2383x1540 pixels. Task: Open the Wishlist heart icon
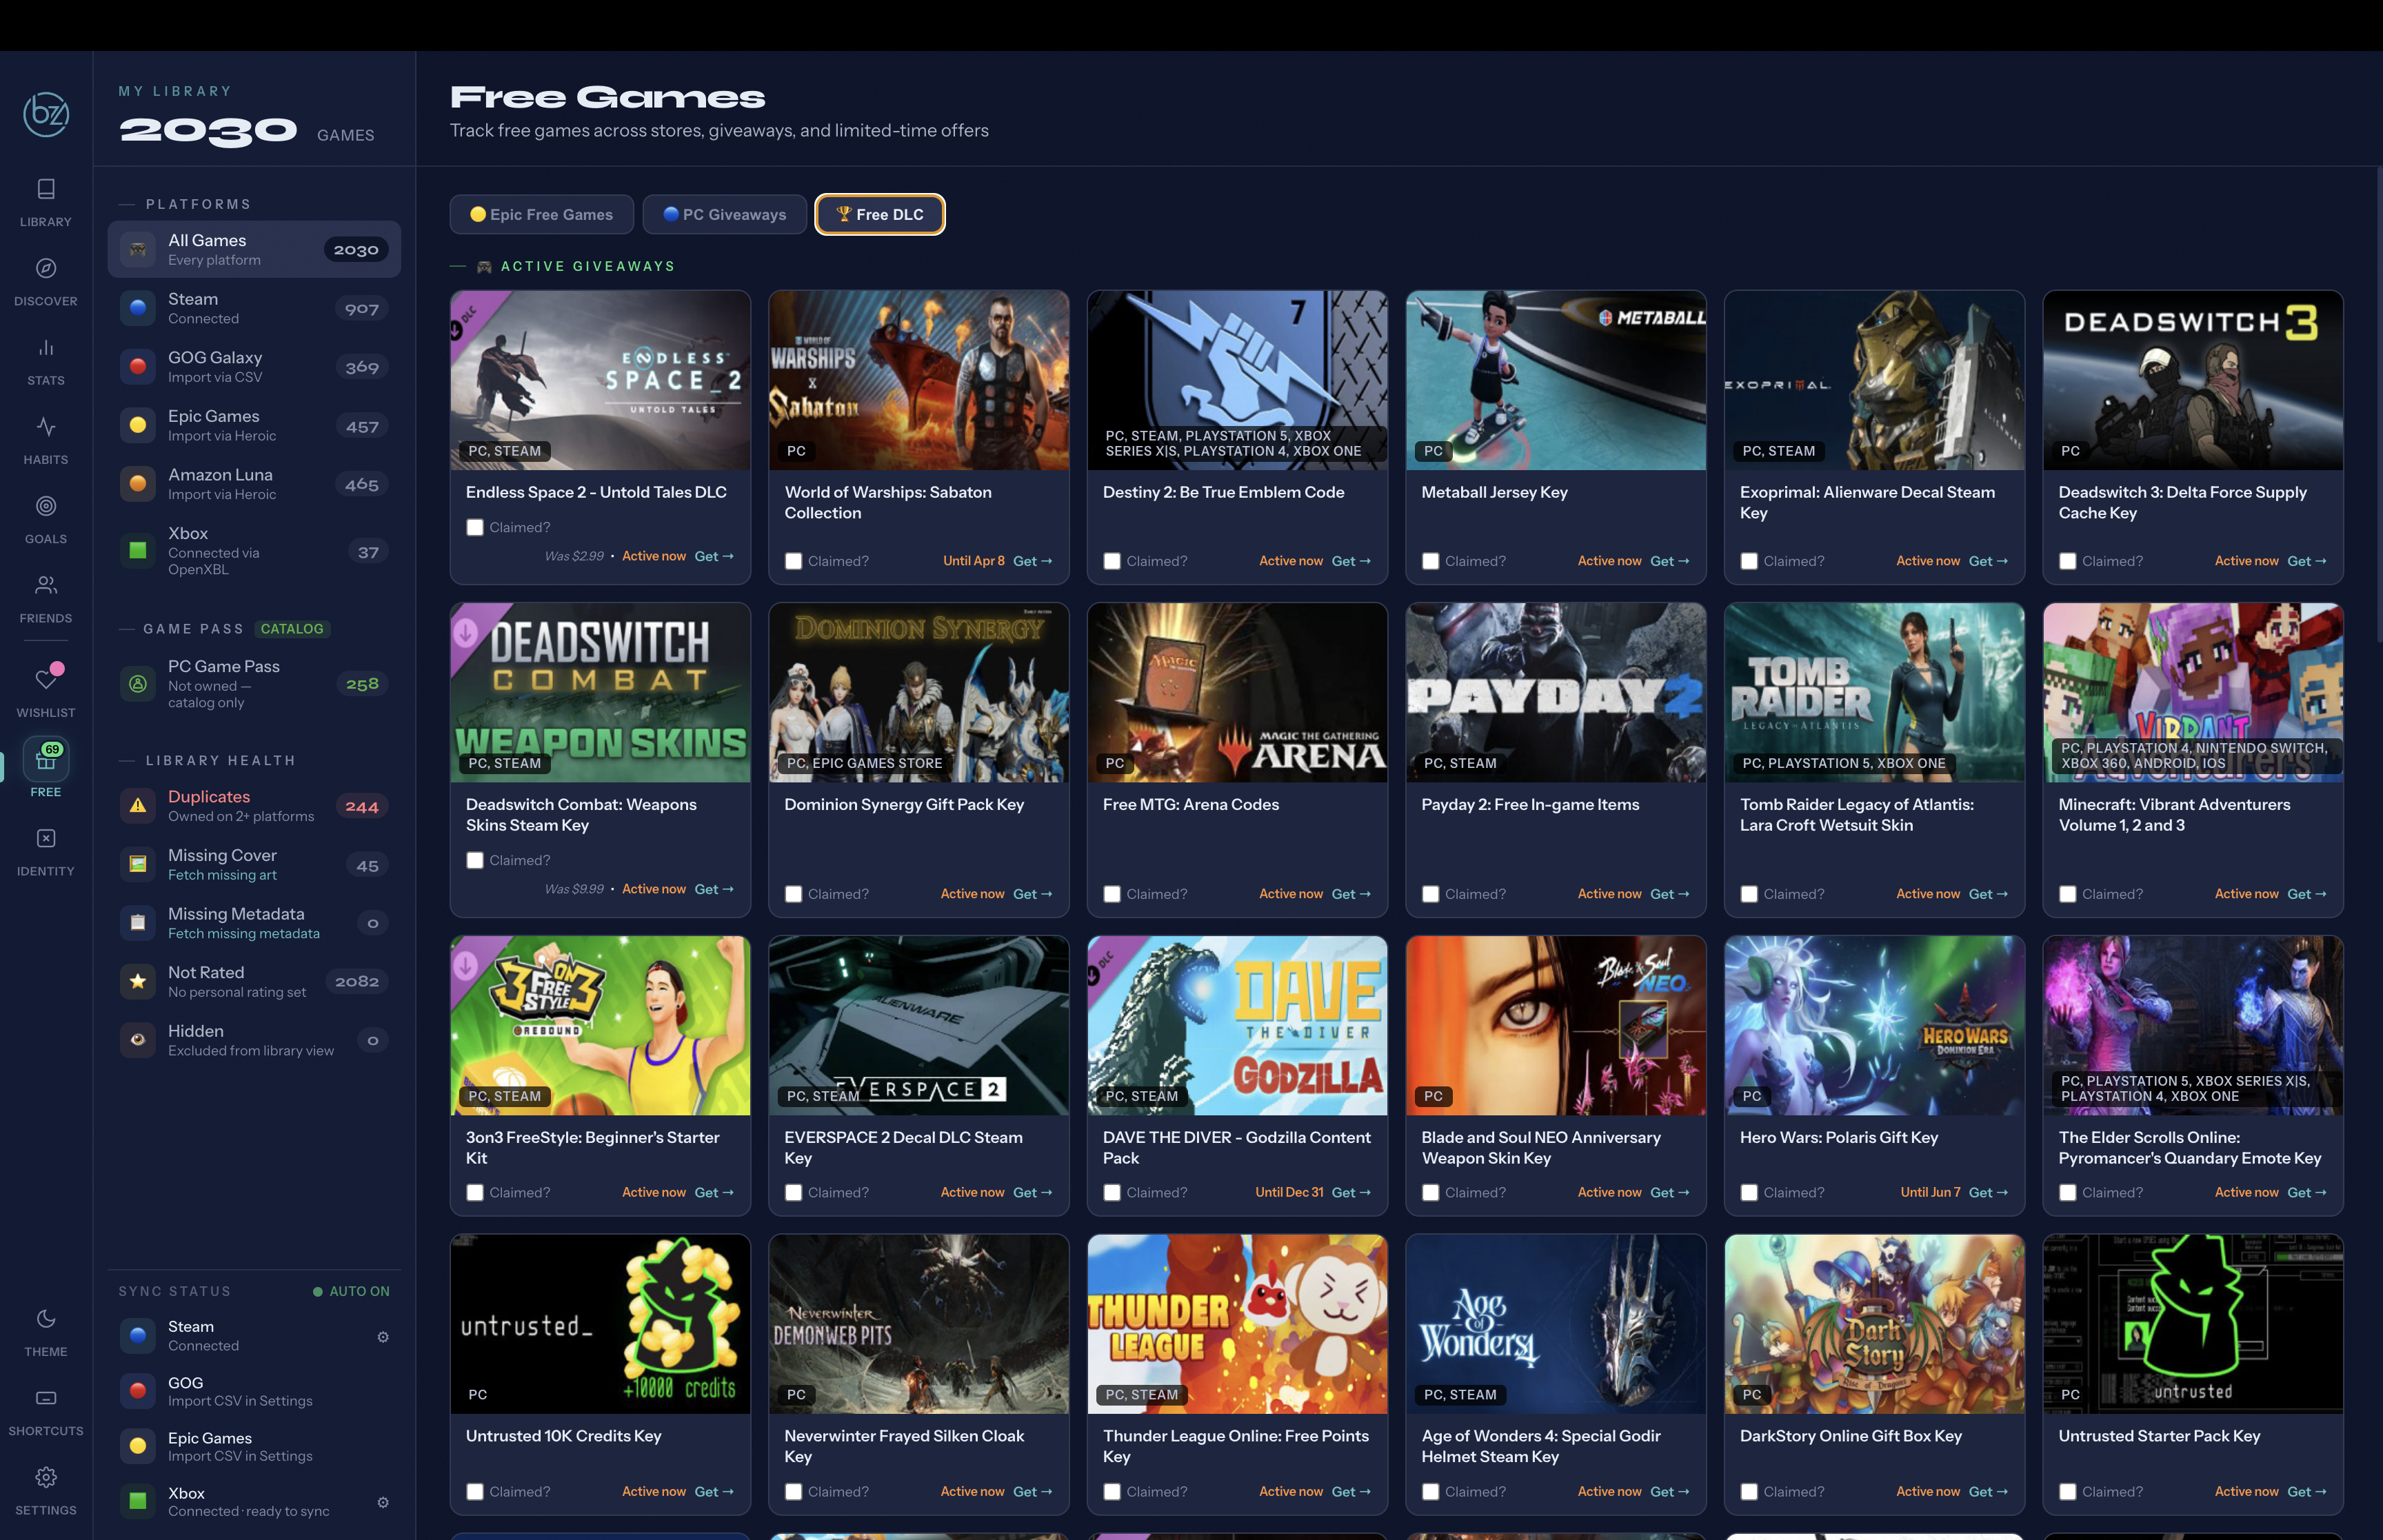[46, 679]
